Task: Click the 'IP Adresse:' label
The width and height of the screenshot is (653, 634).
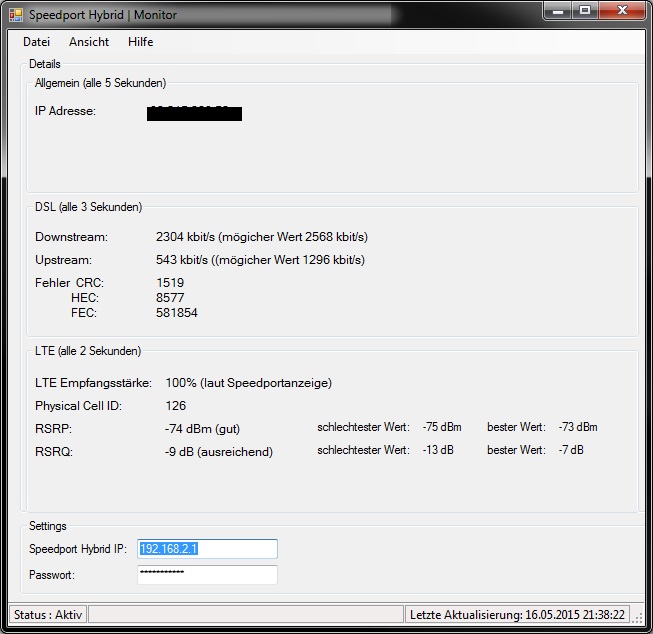Action: pyautogui.click(x=65, y=111)
